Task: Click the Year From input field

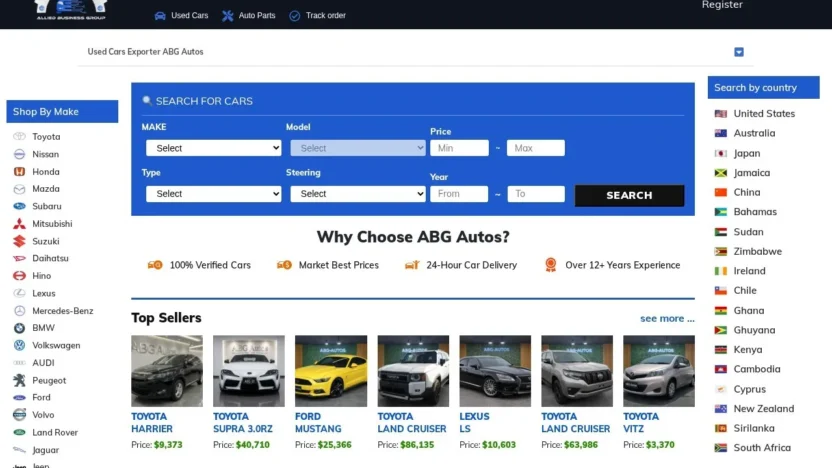Action: (459, 194)
